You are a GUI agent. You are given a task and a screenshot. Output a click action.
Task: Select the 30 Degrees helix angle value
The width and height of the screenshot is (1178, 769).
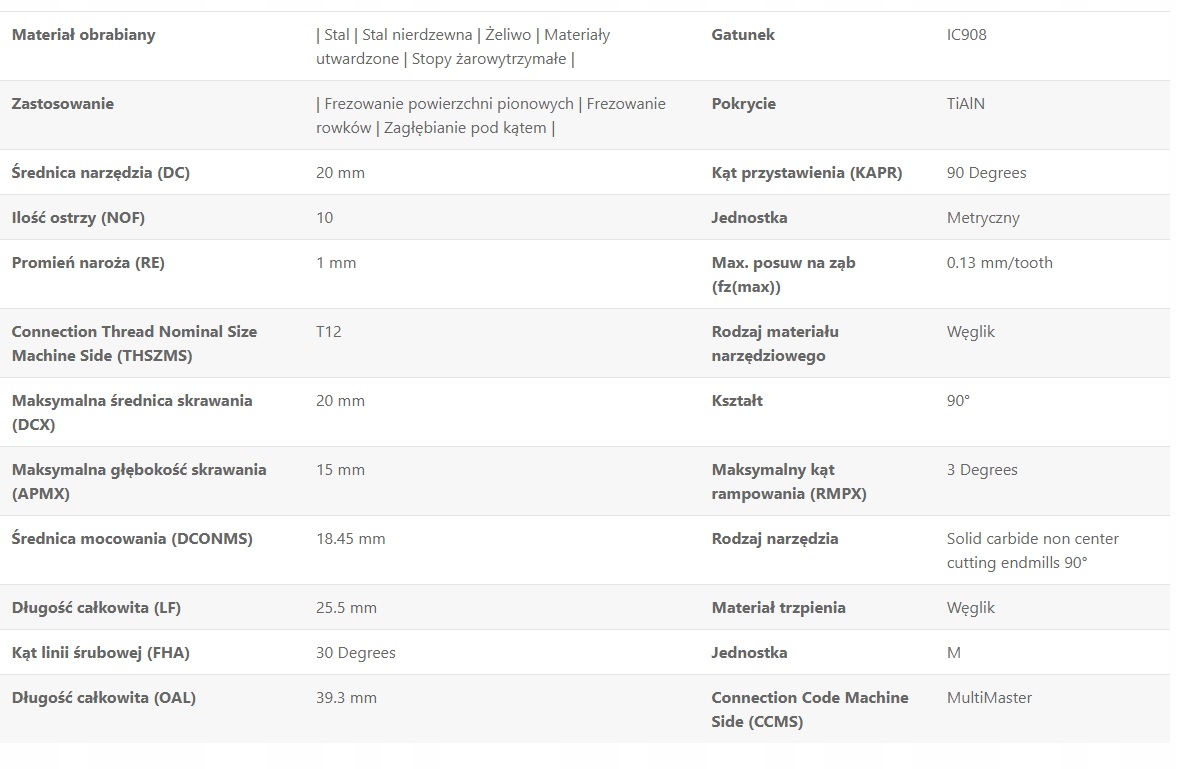355,653
